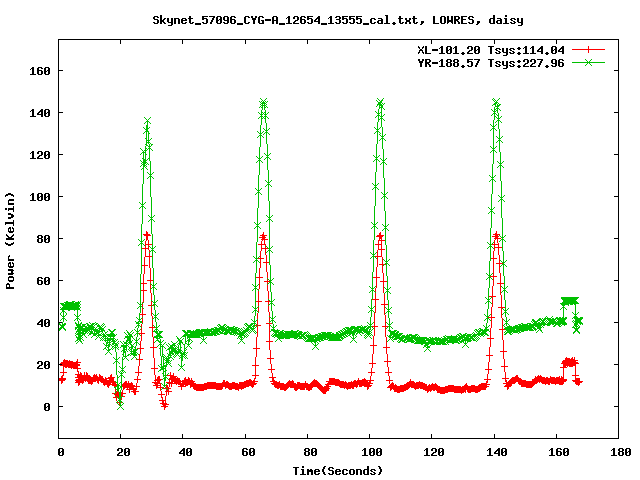This screenshot has width=640, height=480.
Task: Click the y-axis tick label 0
Action: click(47, 407)
